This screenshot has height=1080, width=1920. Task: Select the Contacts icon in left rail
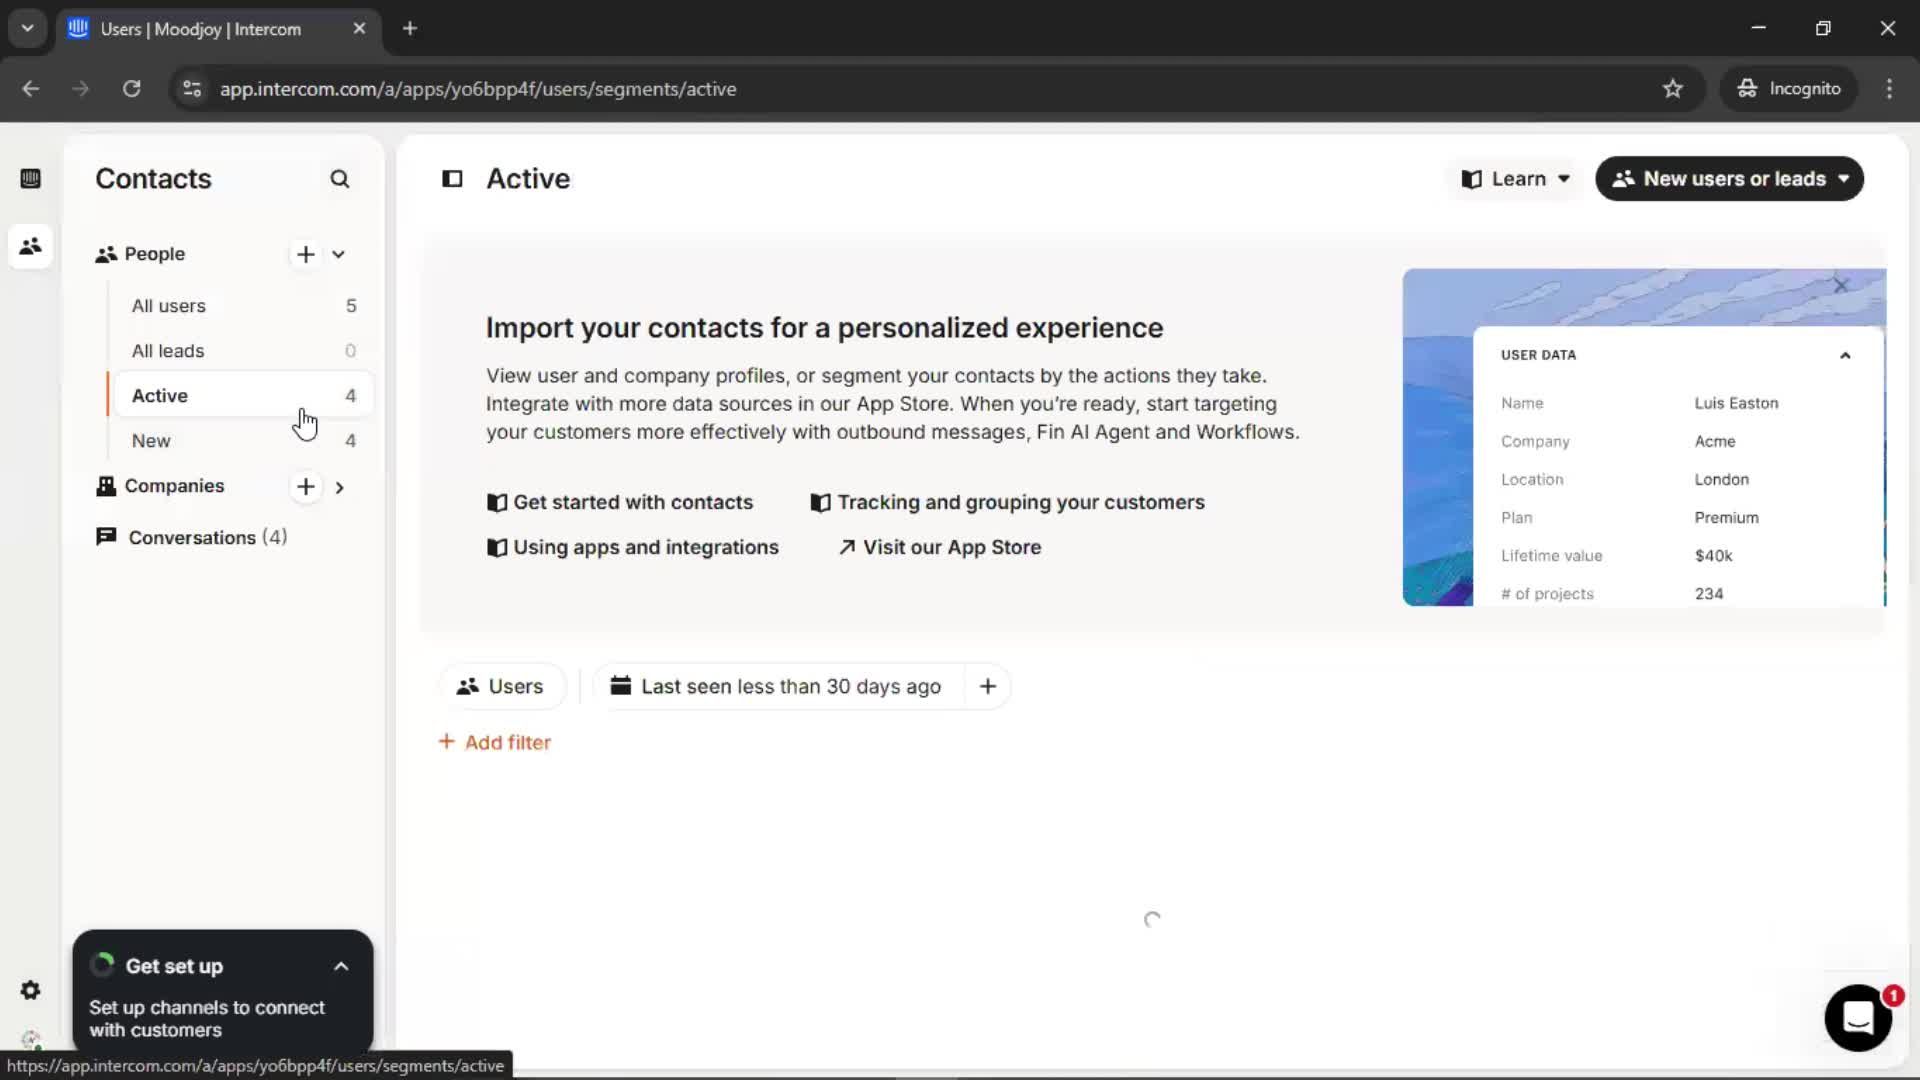tap(30, 246)
